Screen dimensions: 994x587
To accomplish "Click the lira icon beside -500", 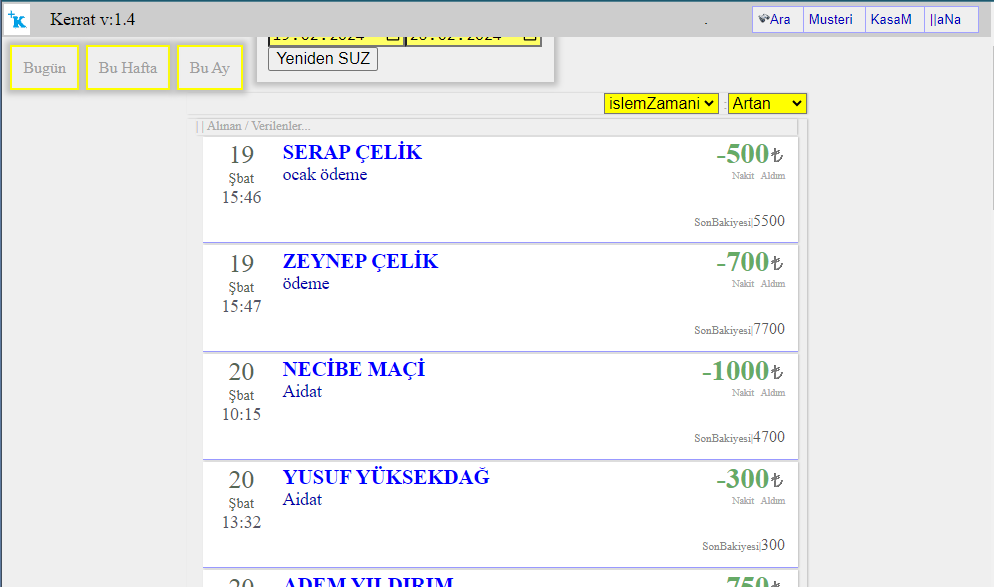I will (x=777, y=156).
